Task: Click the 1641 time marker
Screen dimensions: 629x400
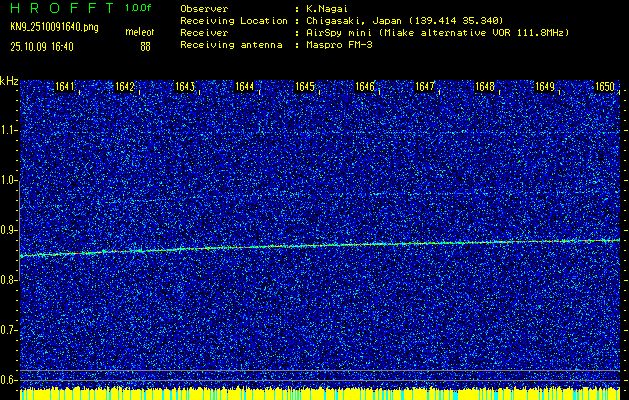Action: 65,87
